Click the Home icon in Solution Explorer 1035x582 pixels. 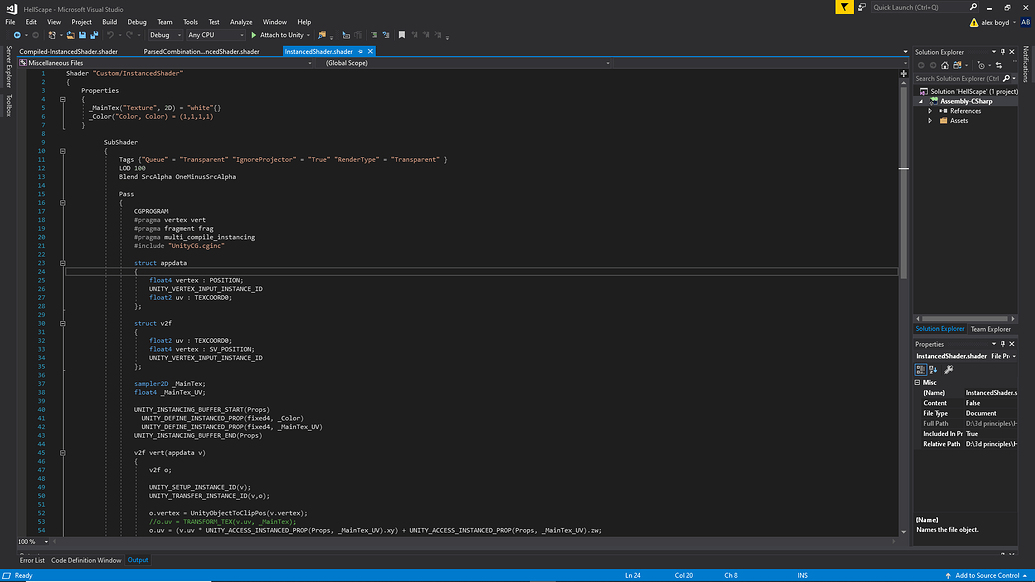coord(947,65)
